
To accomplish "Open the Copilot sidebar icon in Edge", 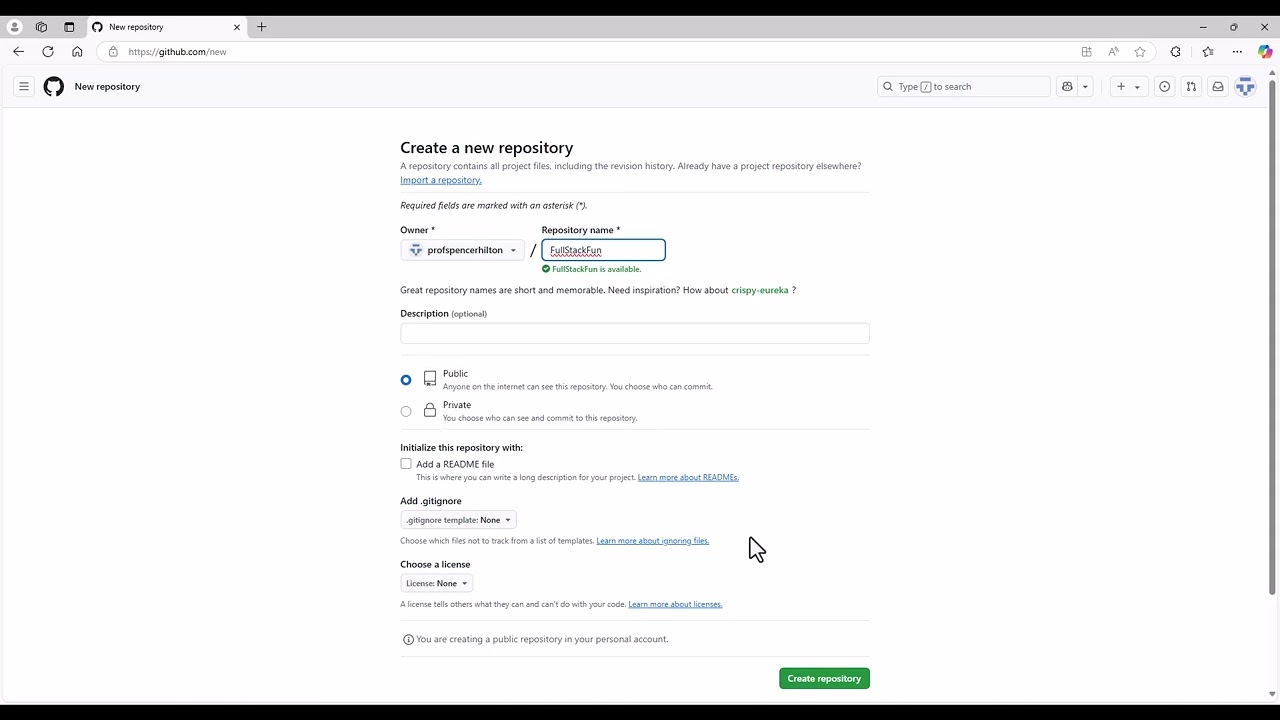I will click(1265, 52).
